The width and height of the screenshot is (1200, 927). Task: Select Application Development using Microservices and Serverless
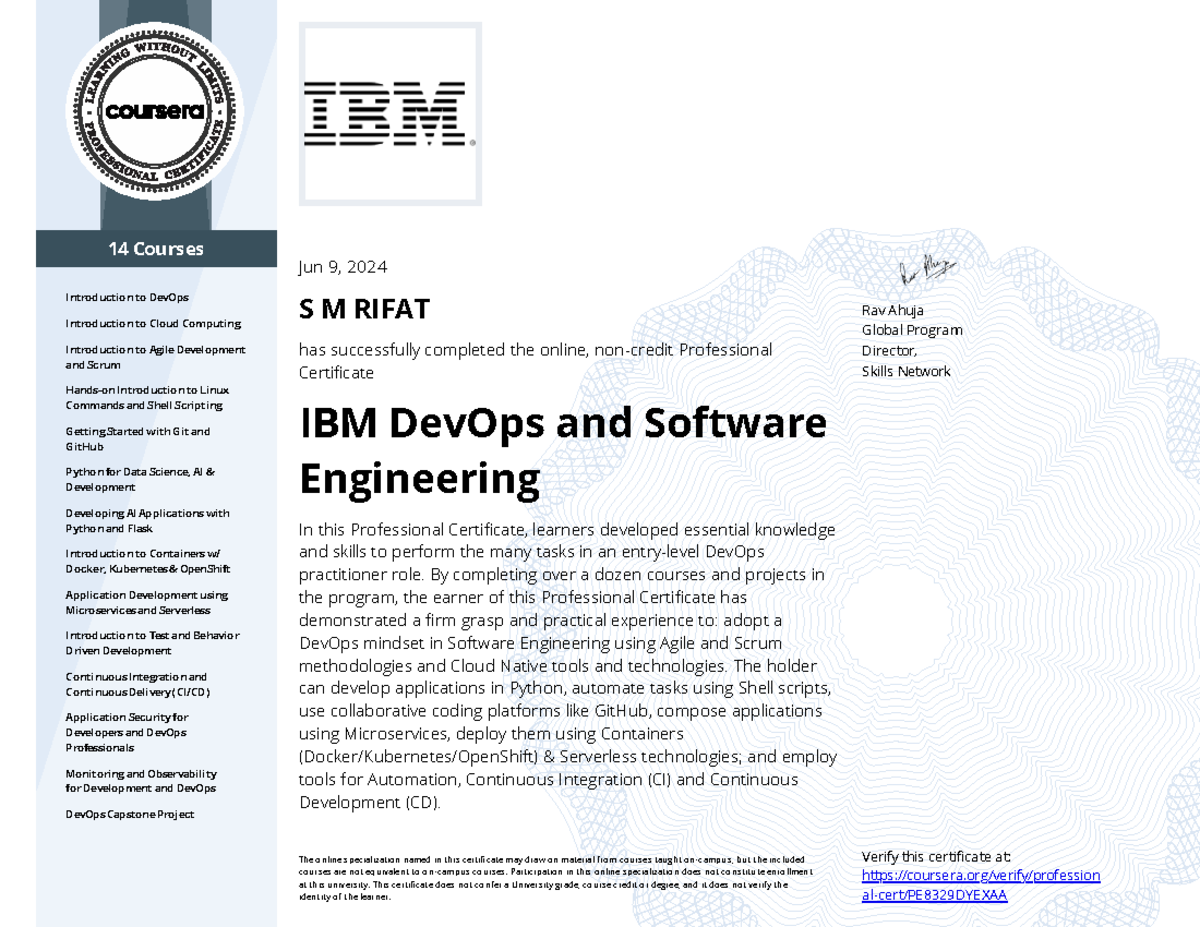coord(146,602)
